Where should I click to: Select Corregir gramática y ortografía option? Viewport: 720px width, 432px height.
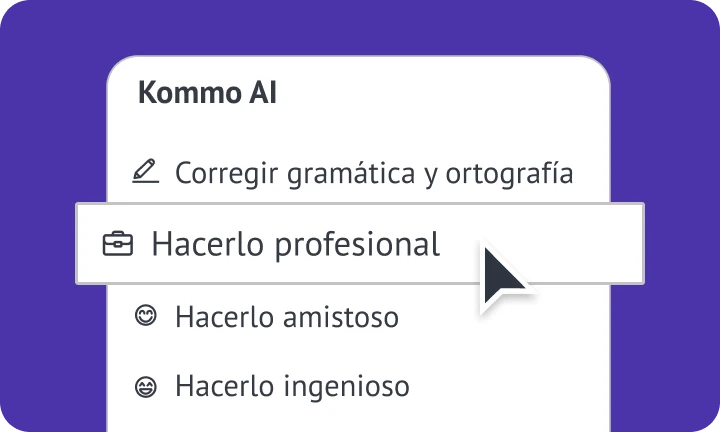pos(373,173)
